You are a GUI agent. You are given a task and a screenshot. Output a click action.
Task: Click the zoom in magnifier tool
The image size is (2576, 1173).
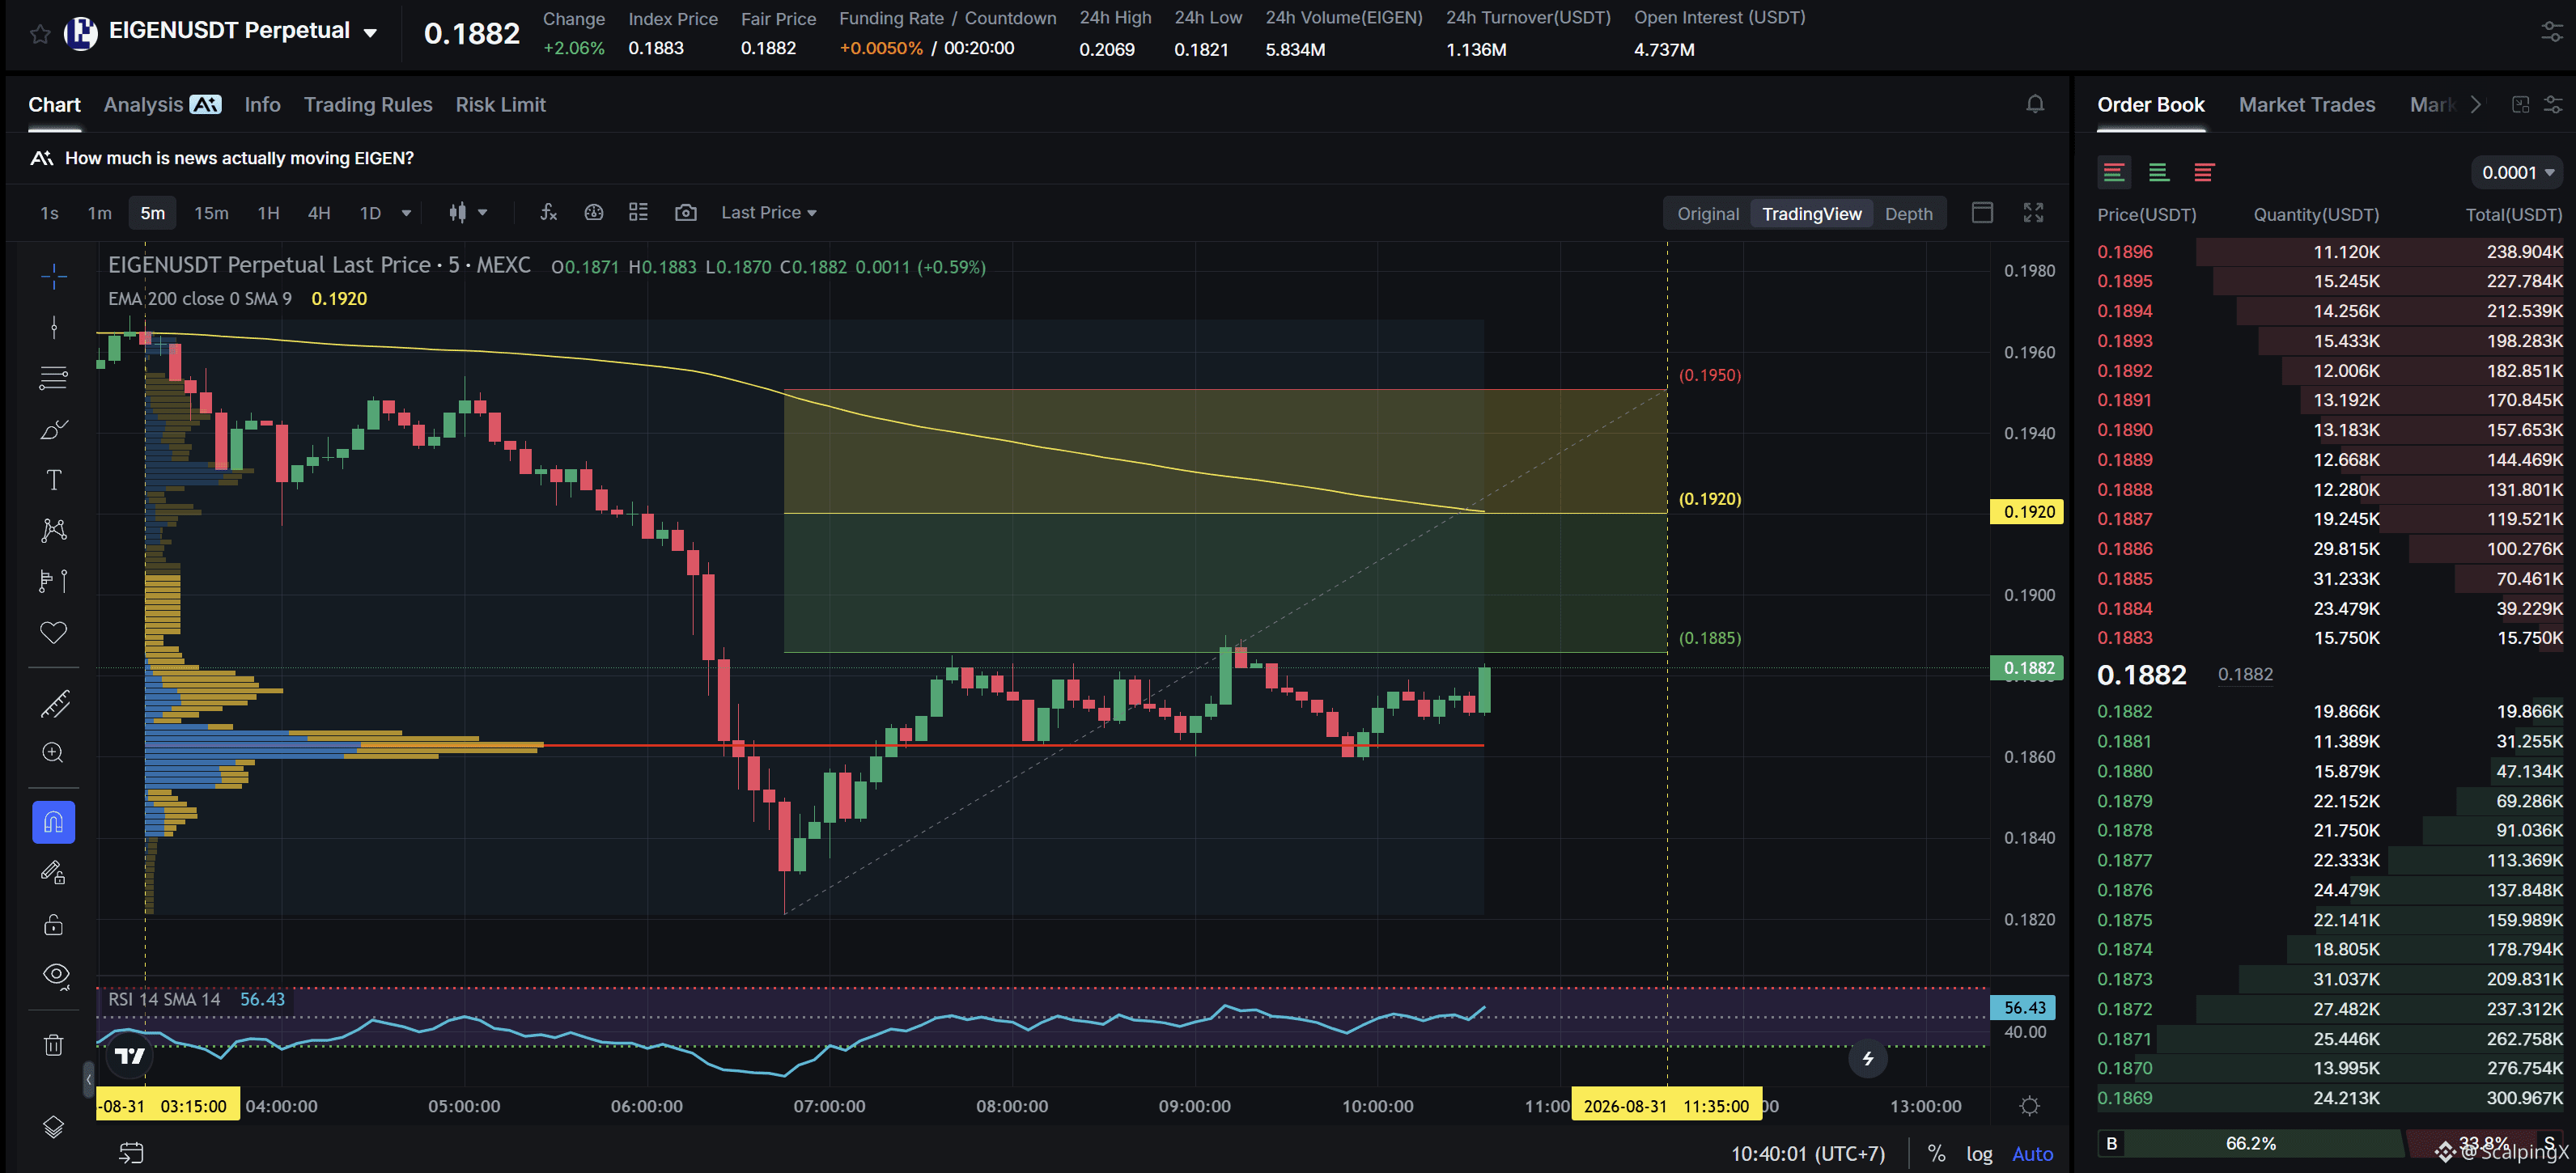click(x=54, y=753)
